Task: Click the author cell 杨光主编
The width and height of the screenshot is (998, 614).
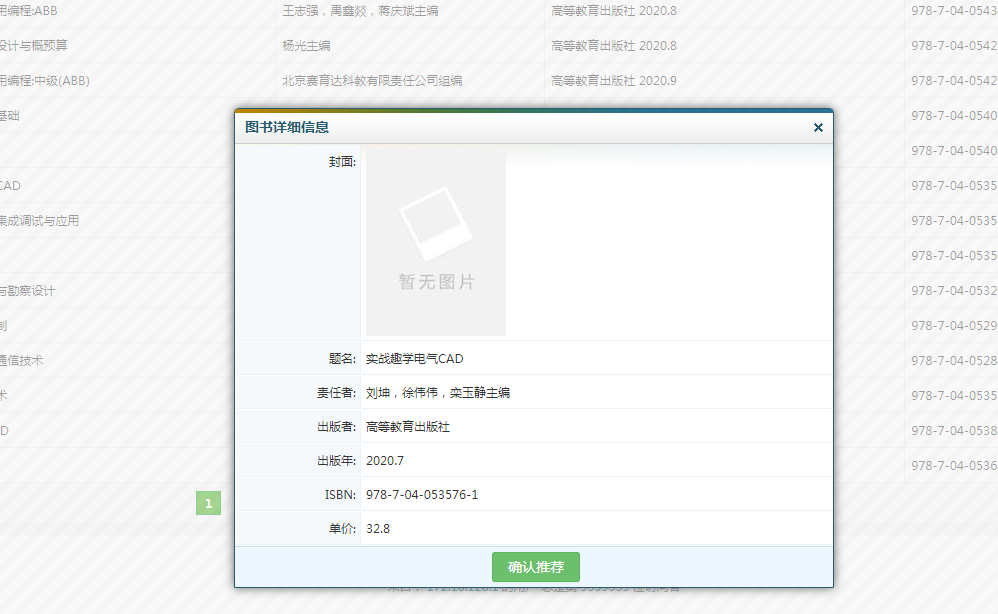Action: (307, 45)
